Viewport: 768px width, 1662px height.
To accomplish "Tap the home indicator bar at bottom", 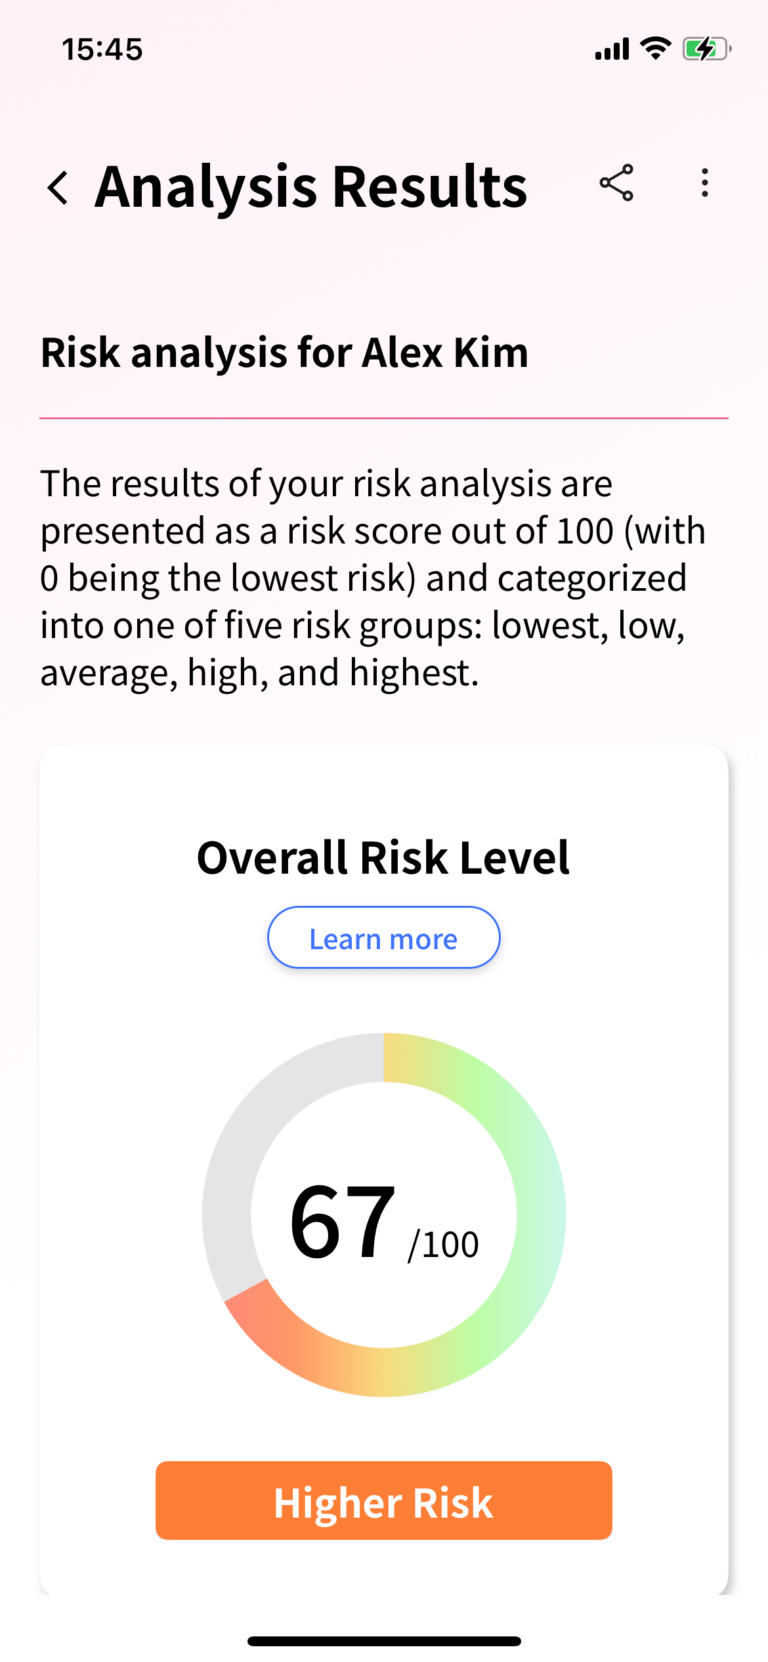I will click(384, 1641).
